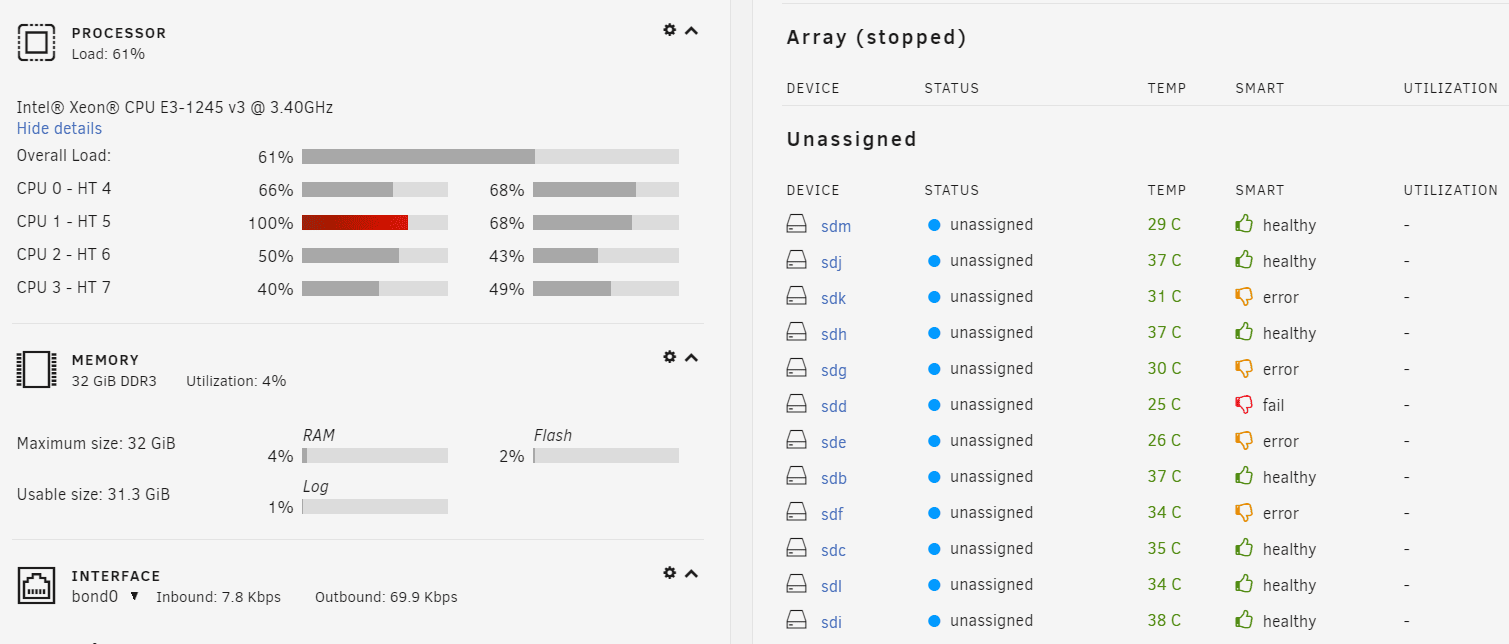Click the disk icon beside sdj
Screen dimensions: 1509x644
(x=796, y=261)
